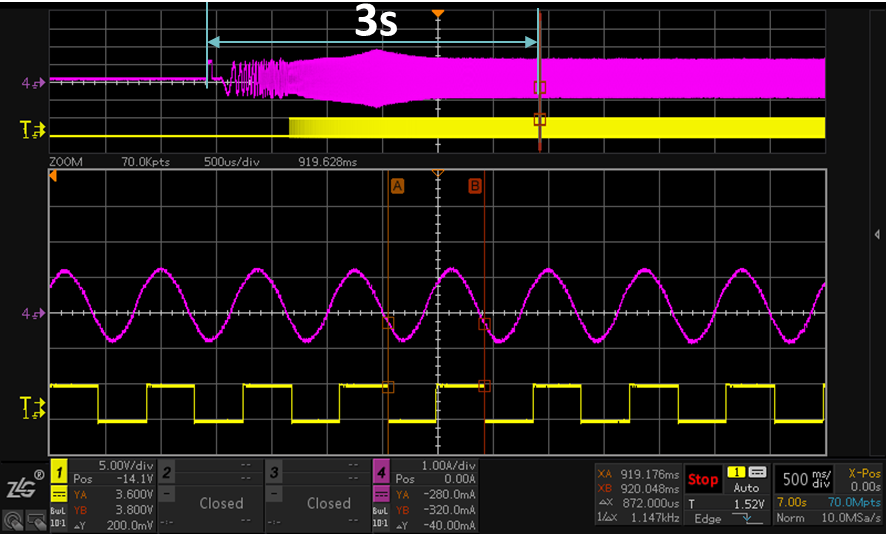The width and height of the screenshot is (886, 534).
Task: Click frequency readout 1.147kHz
Action: tap(639, 517)
